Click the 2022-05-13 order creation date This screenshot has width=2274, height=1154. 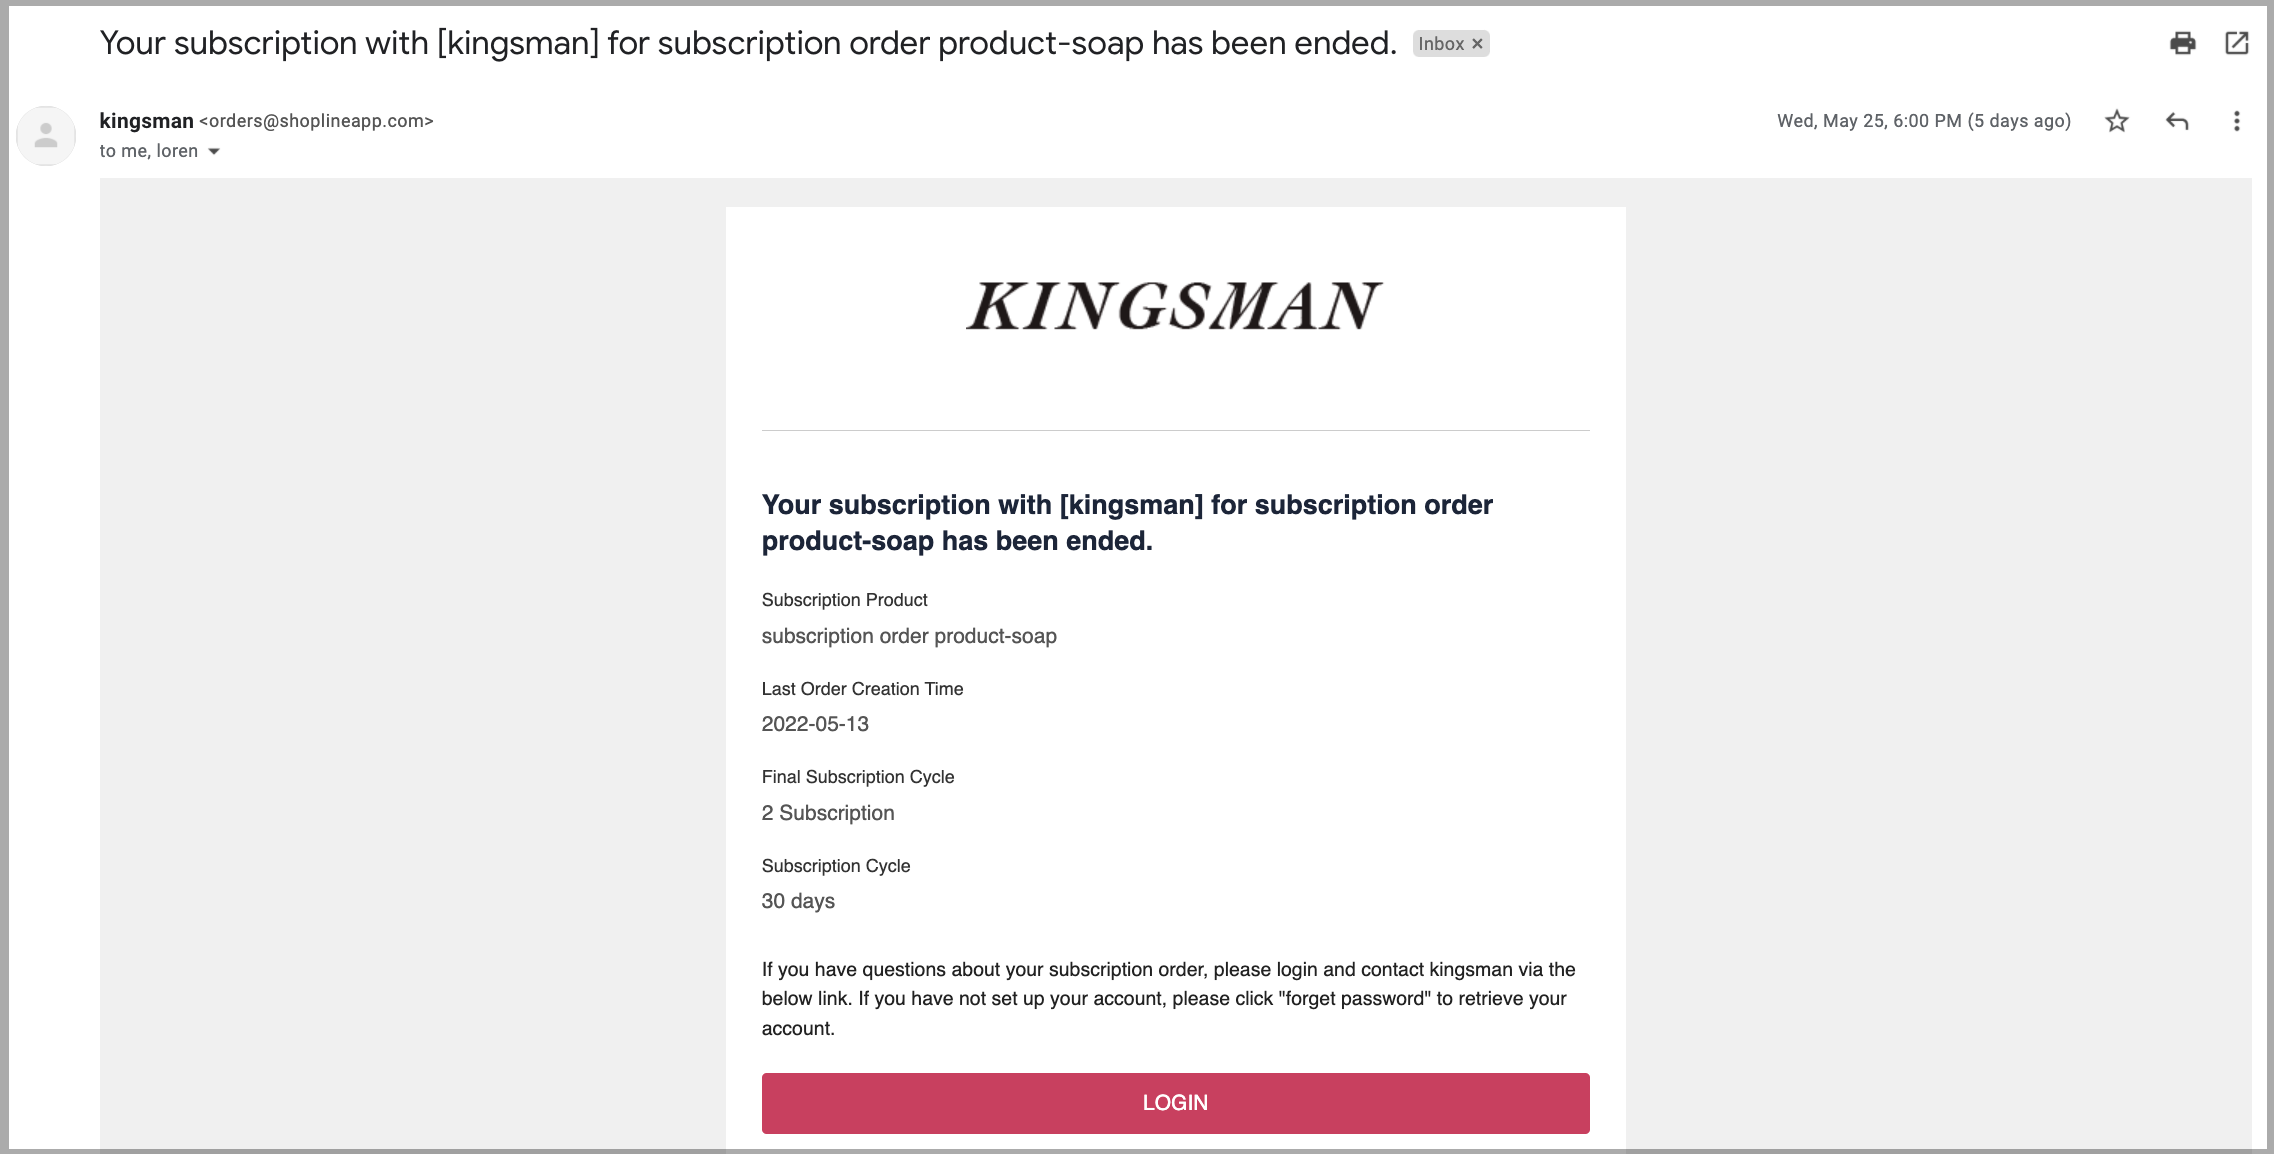(x=815, y=724)
